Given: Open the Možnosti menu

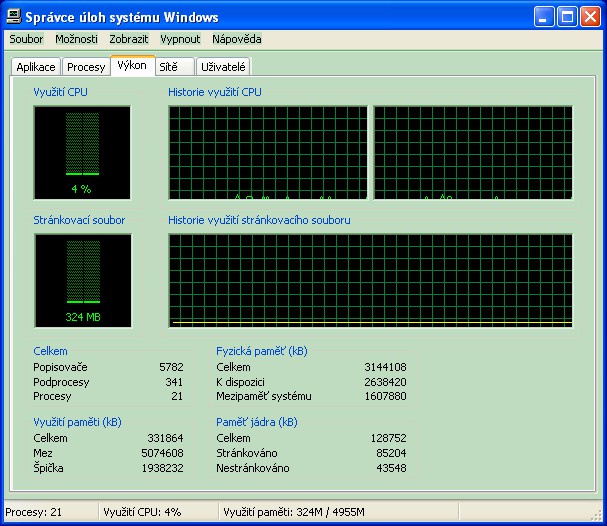Looking at the screenshot, I should tap(76, 39).
